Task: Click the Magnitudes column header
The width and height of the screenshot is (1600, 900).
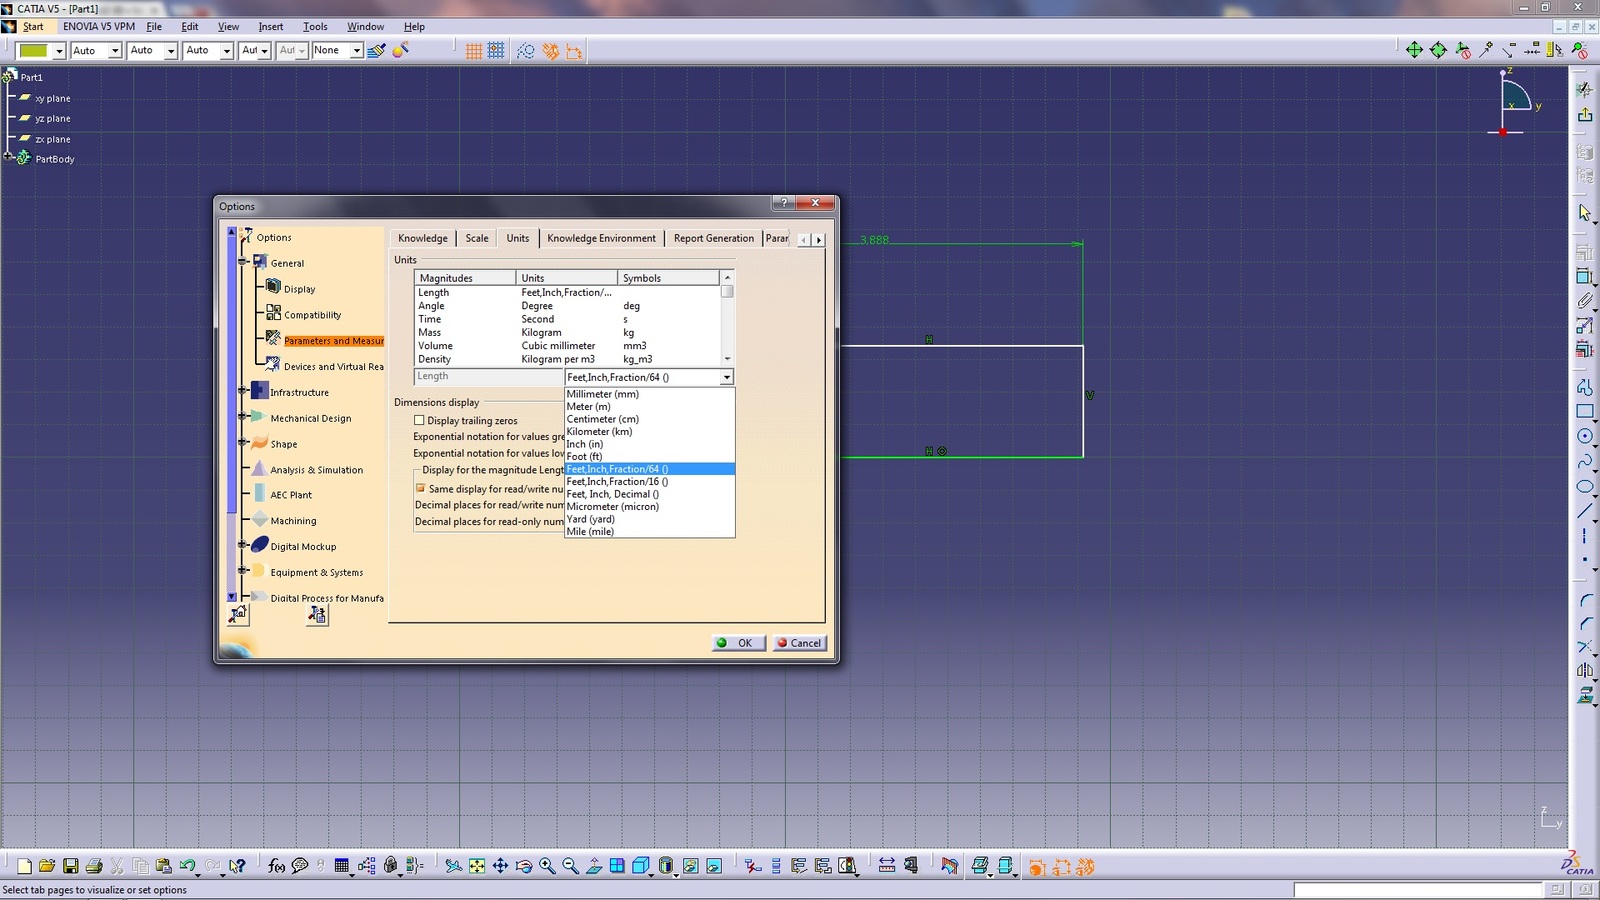Action: (x=465, y=278)
